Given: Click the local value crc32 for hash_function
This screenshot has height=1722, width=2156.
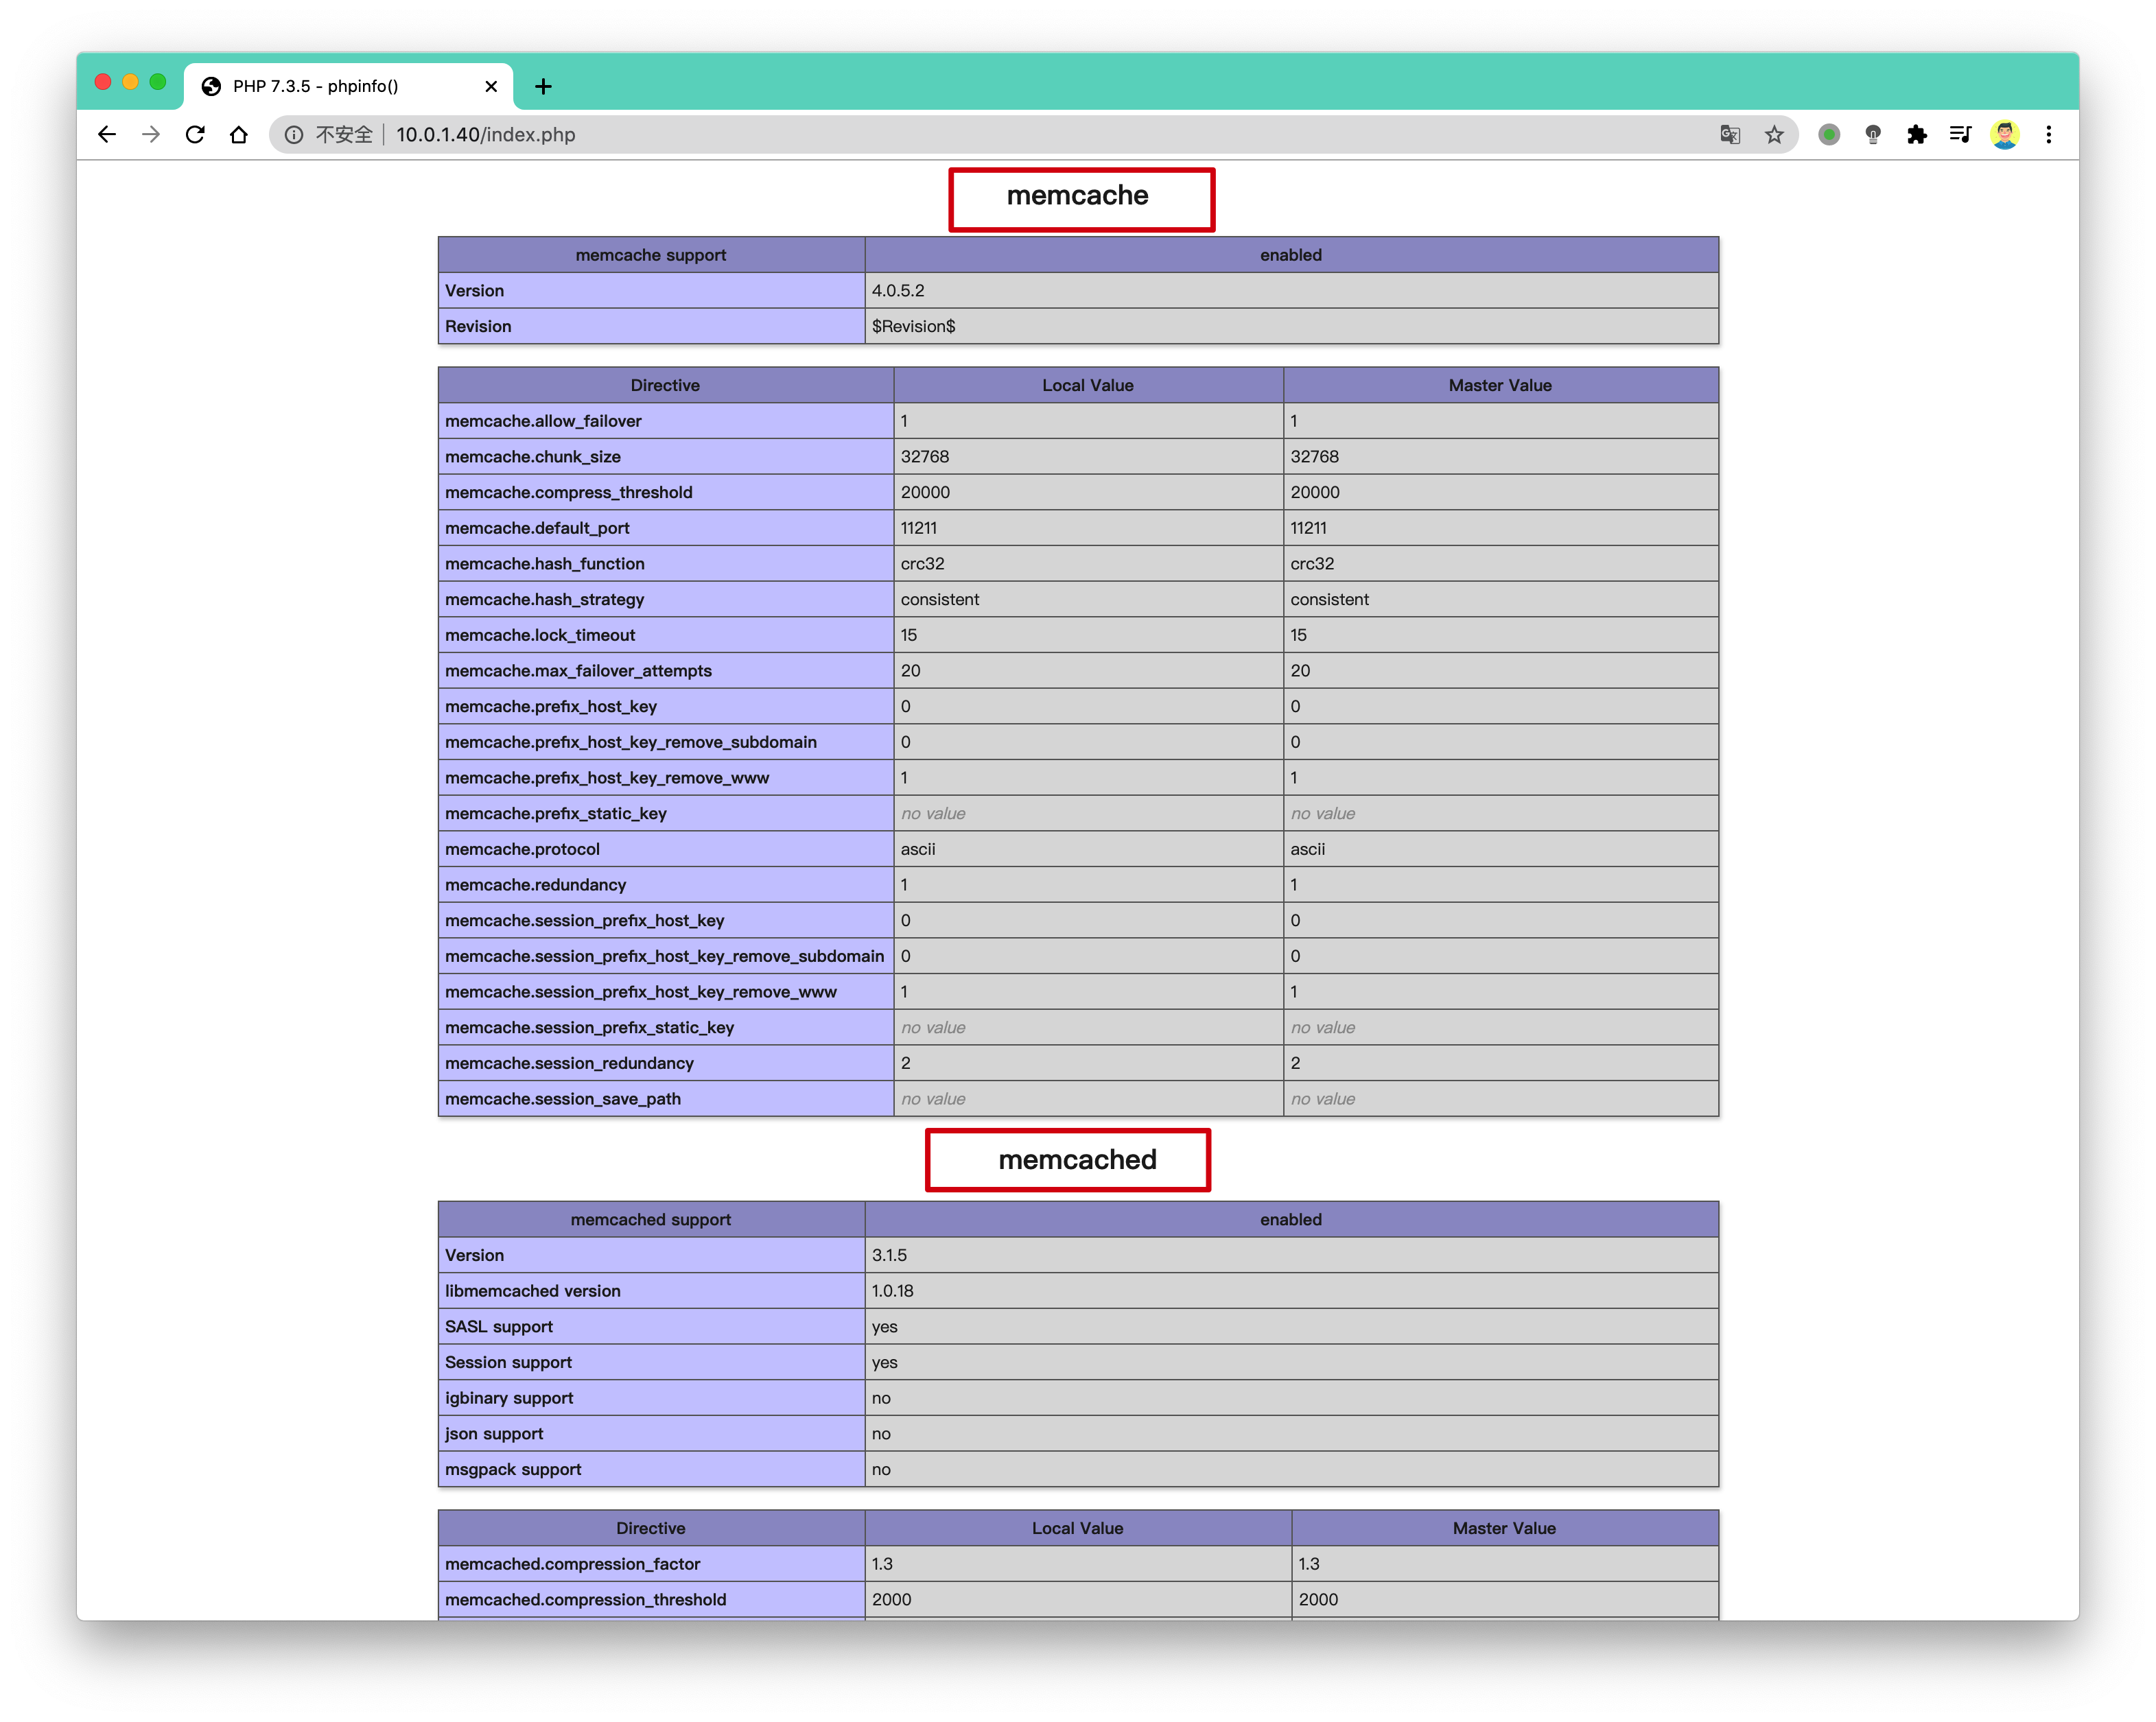Looking at the screenshot, I should 922,563.
